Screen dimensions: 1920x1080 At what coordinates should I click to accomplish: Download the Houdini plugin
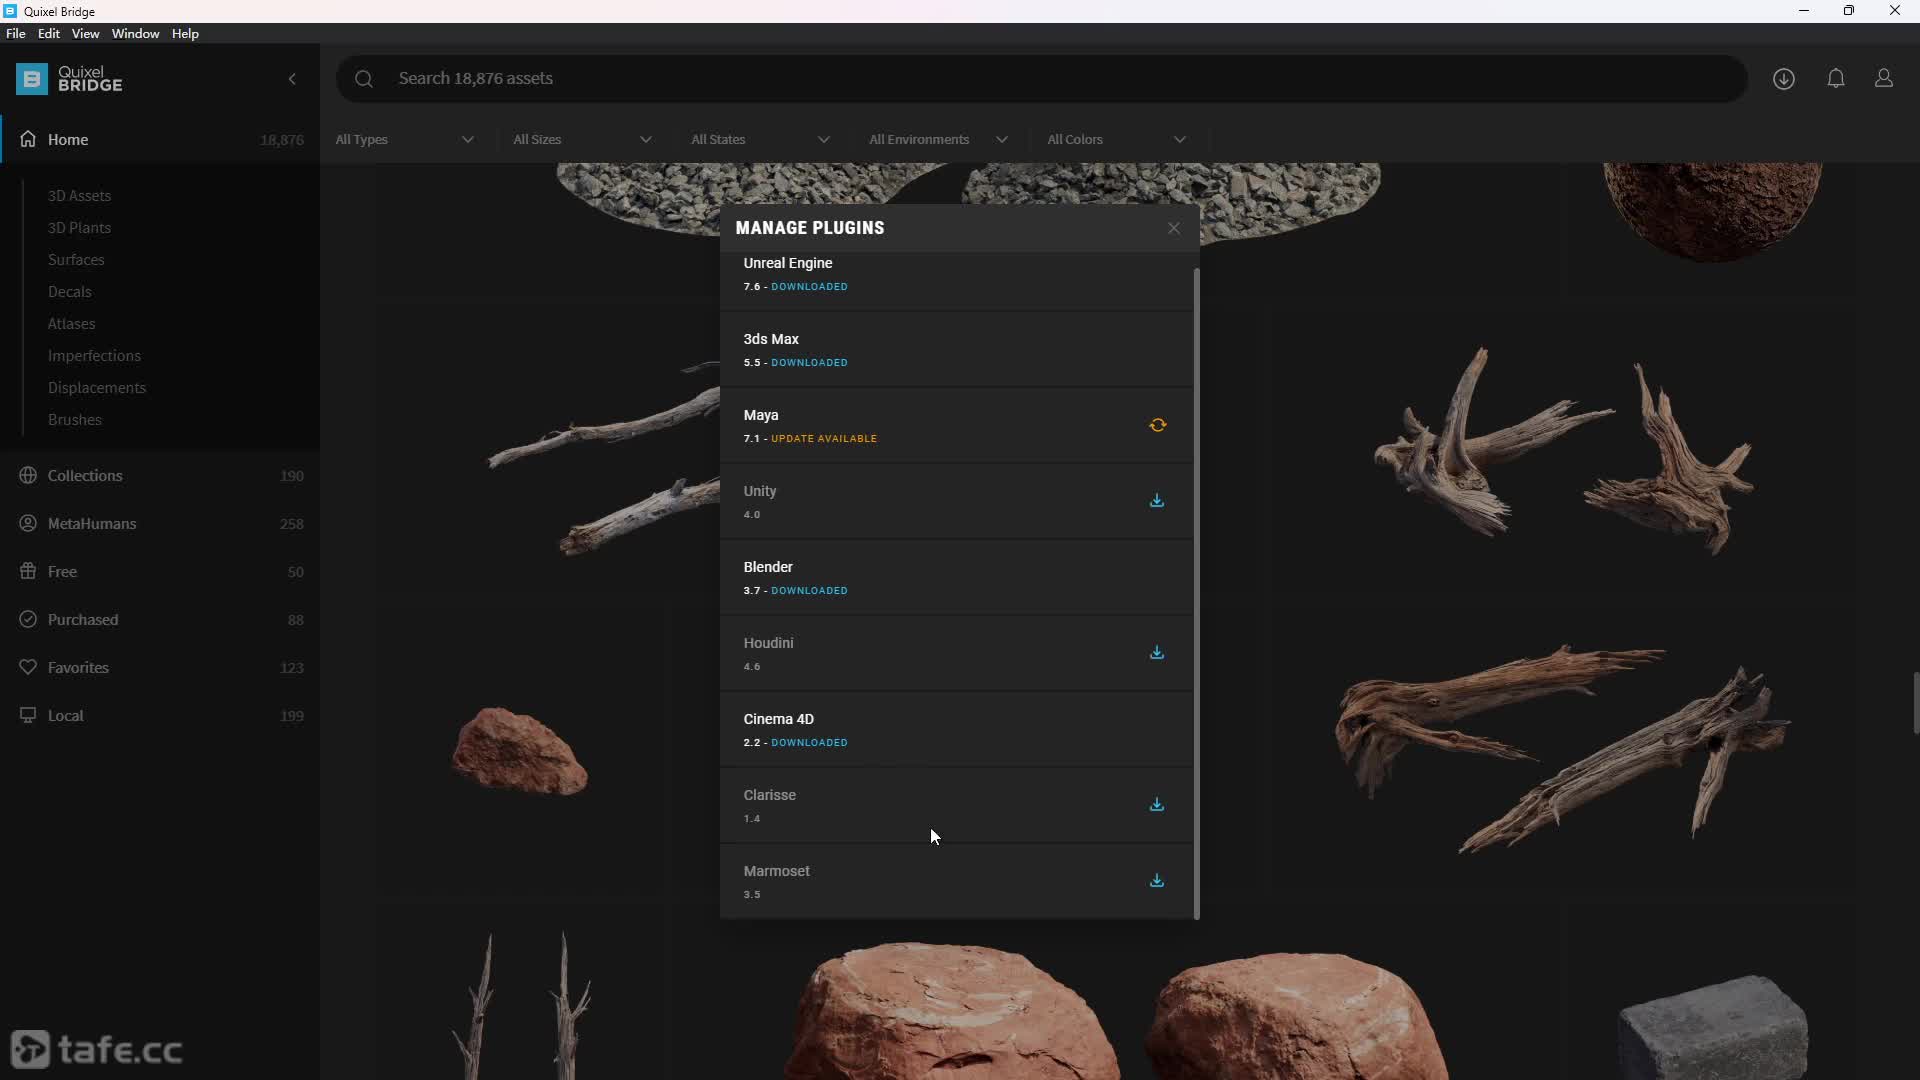1157,652
